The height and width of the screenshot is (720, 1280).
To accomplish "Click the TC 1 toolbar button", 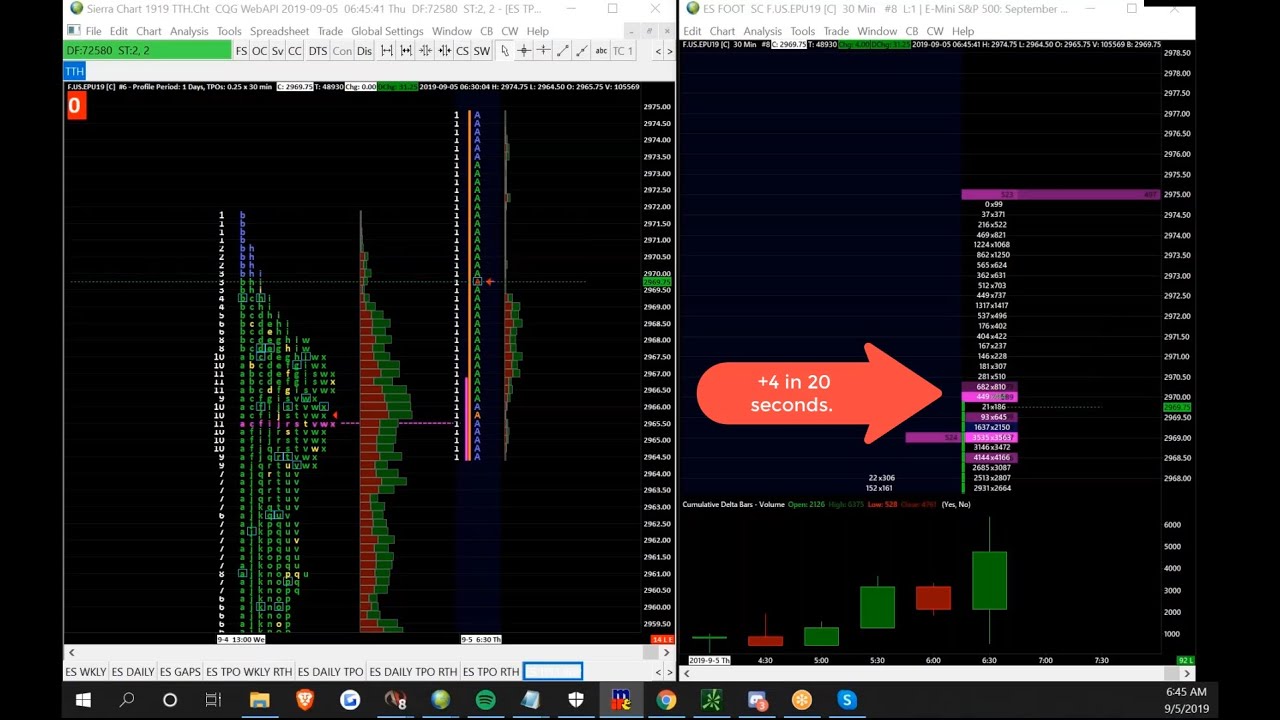I will (x=622, y=51).
